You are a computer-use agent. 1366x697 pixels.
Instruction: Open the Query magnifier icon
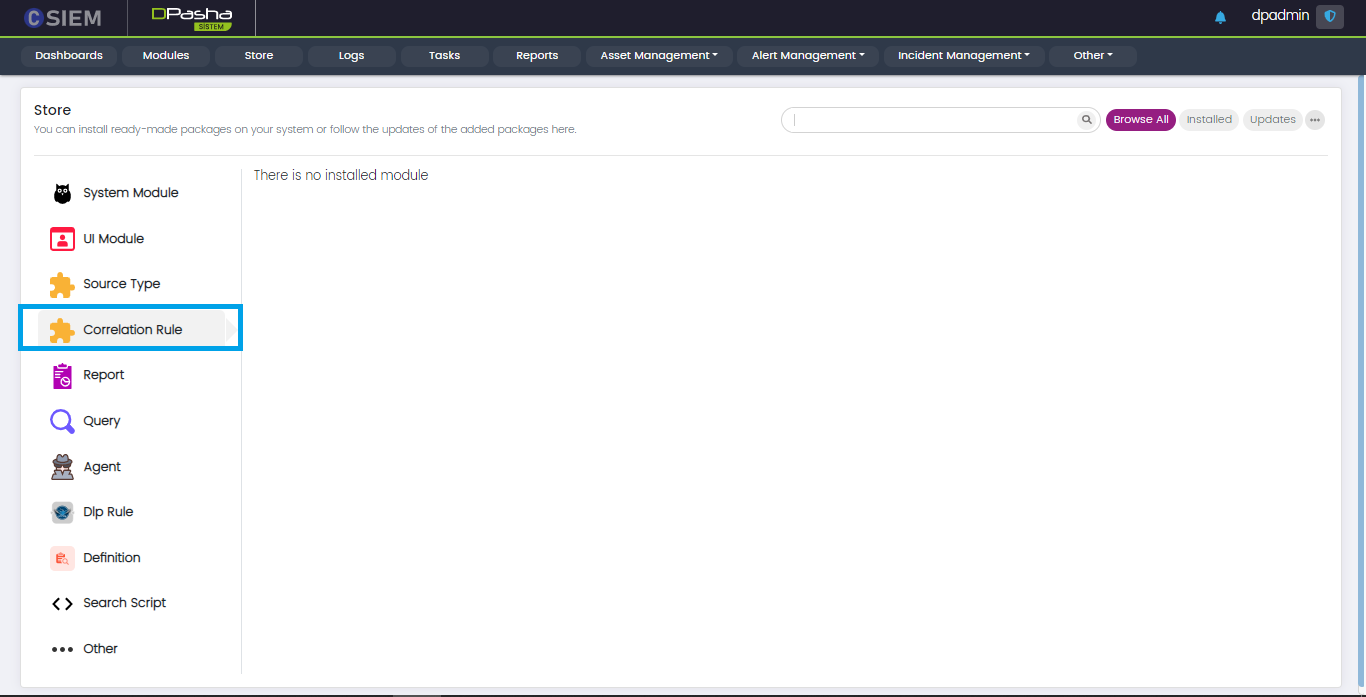click(x=62, y=422)
